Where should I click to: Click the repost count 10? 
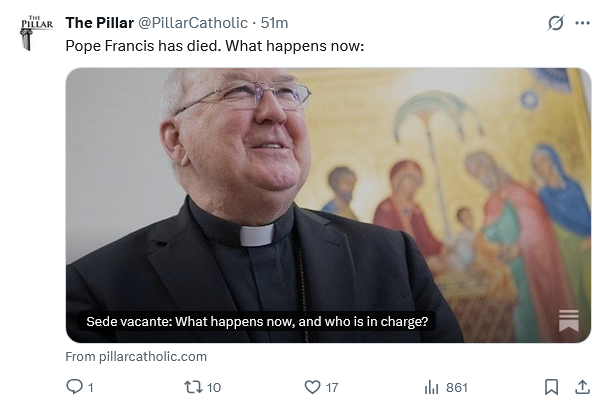pos(214,387)
